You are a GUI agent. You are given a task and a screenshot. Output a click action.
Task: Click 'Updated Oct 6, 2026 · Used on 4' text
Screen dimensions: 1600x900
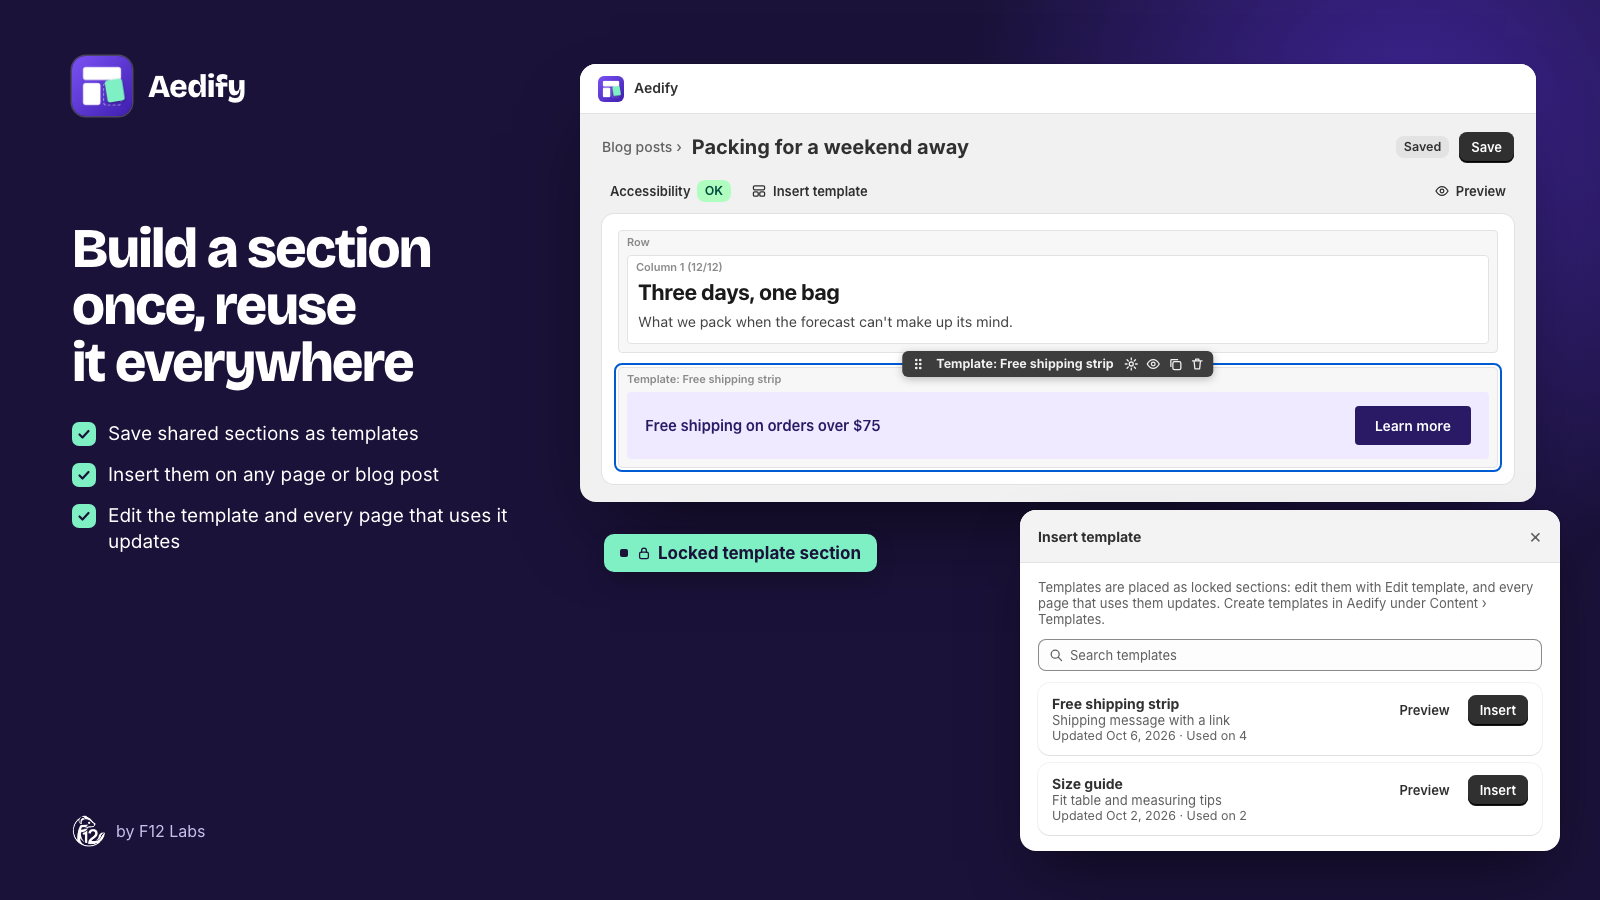tap(1149, 736)
